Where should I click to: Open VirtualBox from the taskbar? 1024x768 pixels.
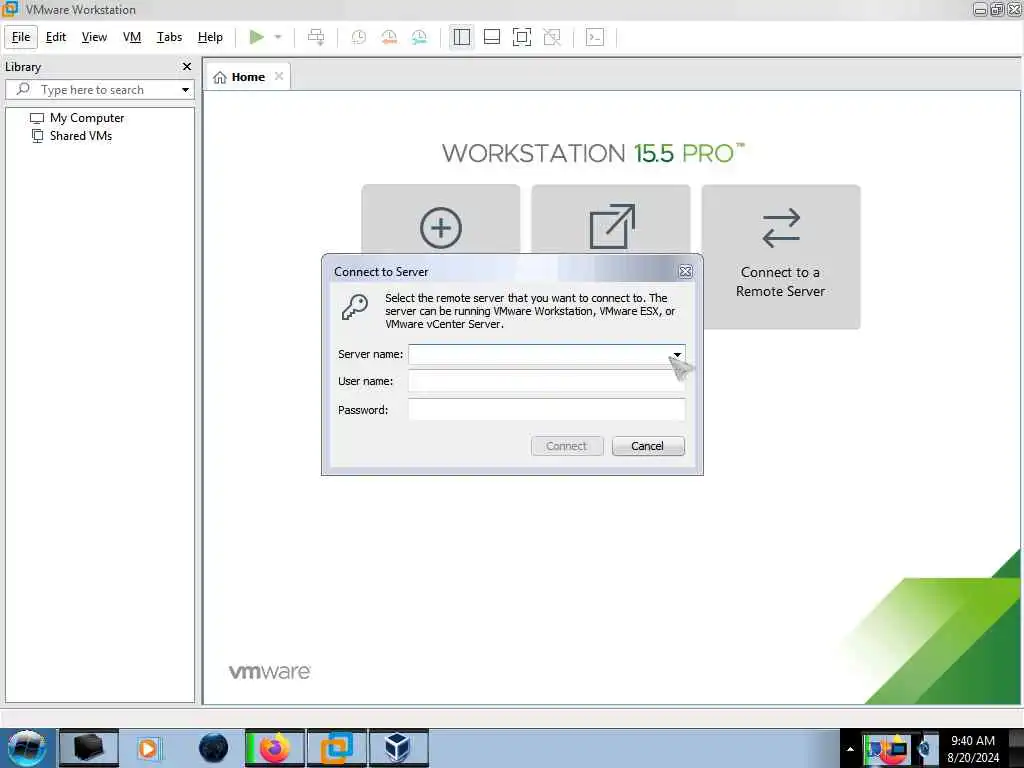pyautogui.click(x=398, y=748)
